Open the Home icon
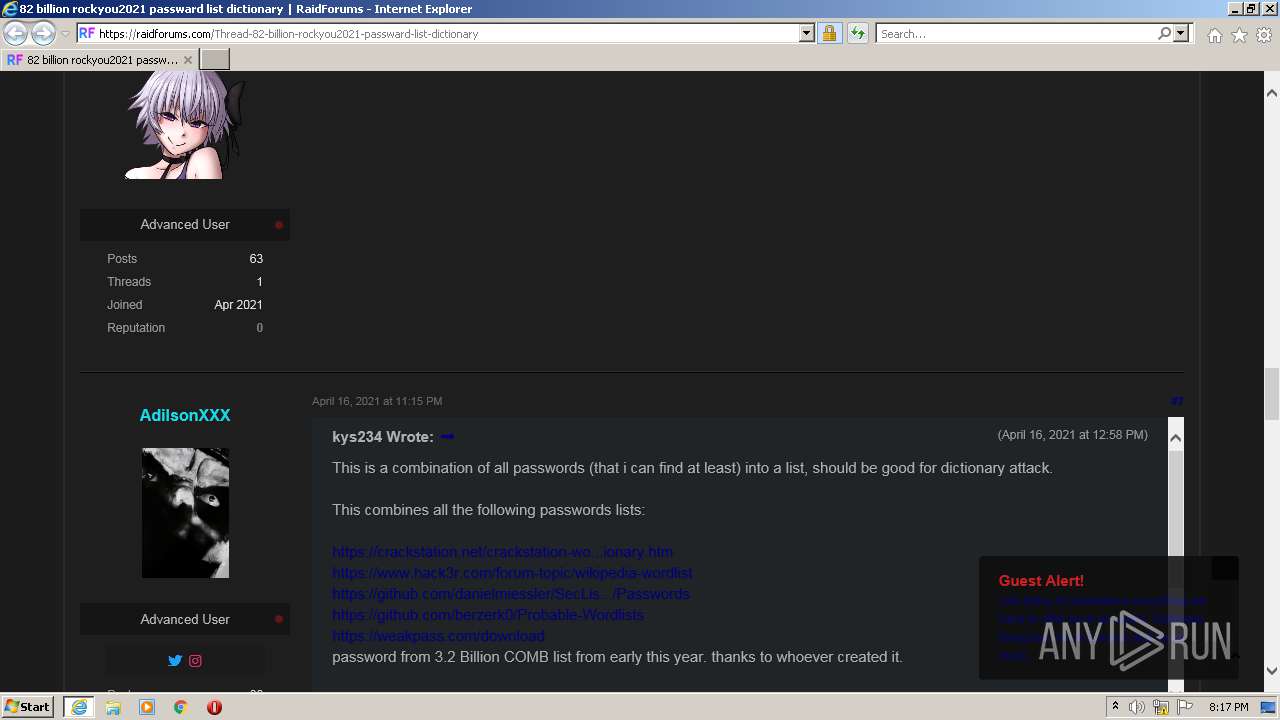1280x720 pixels. pyautogui.click(x=1214, y=35)
